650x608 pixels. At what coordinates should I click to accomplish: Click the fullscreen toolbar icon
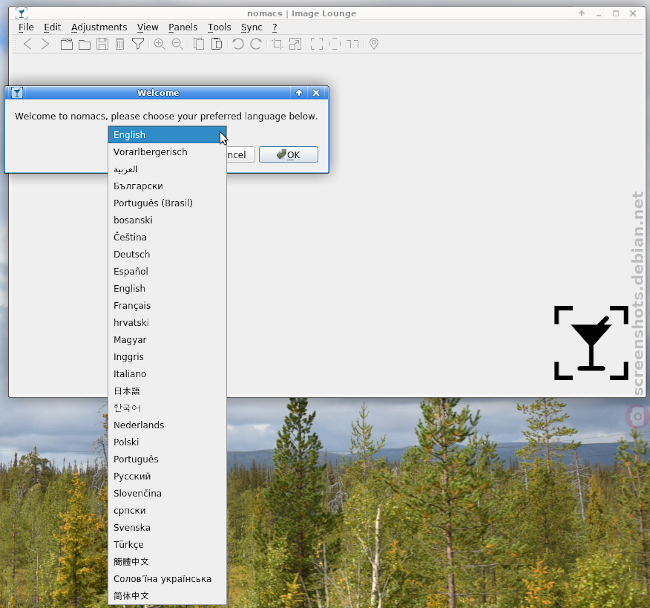pyautogui.click(x=317, y=44)
